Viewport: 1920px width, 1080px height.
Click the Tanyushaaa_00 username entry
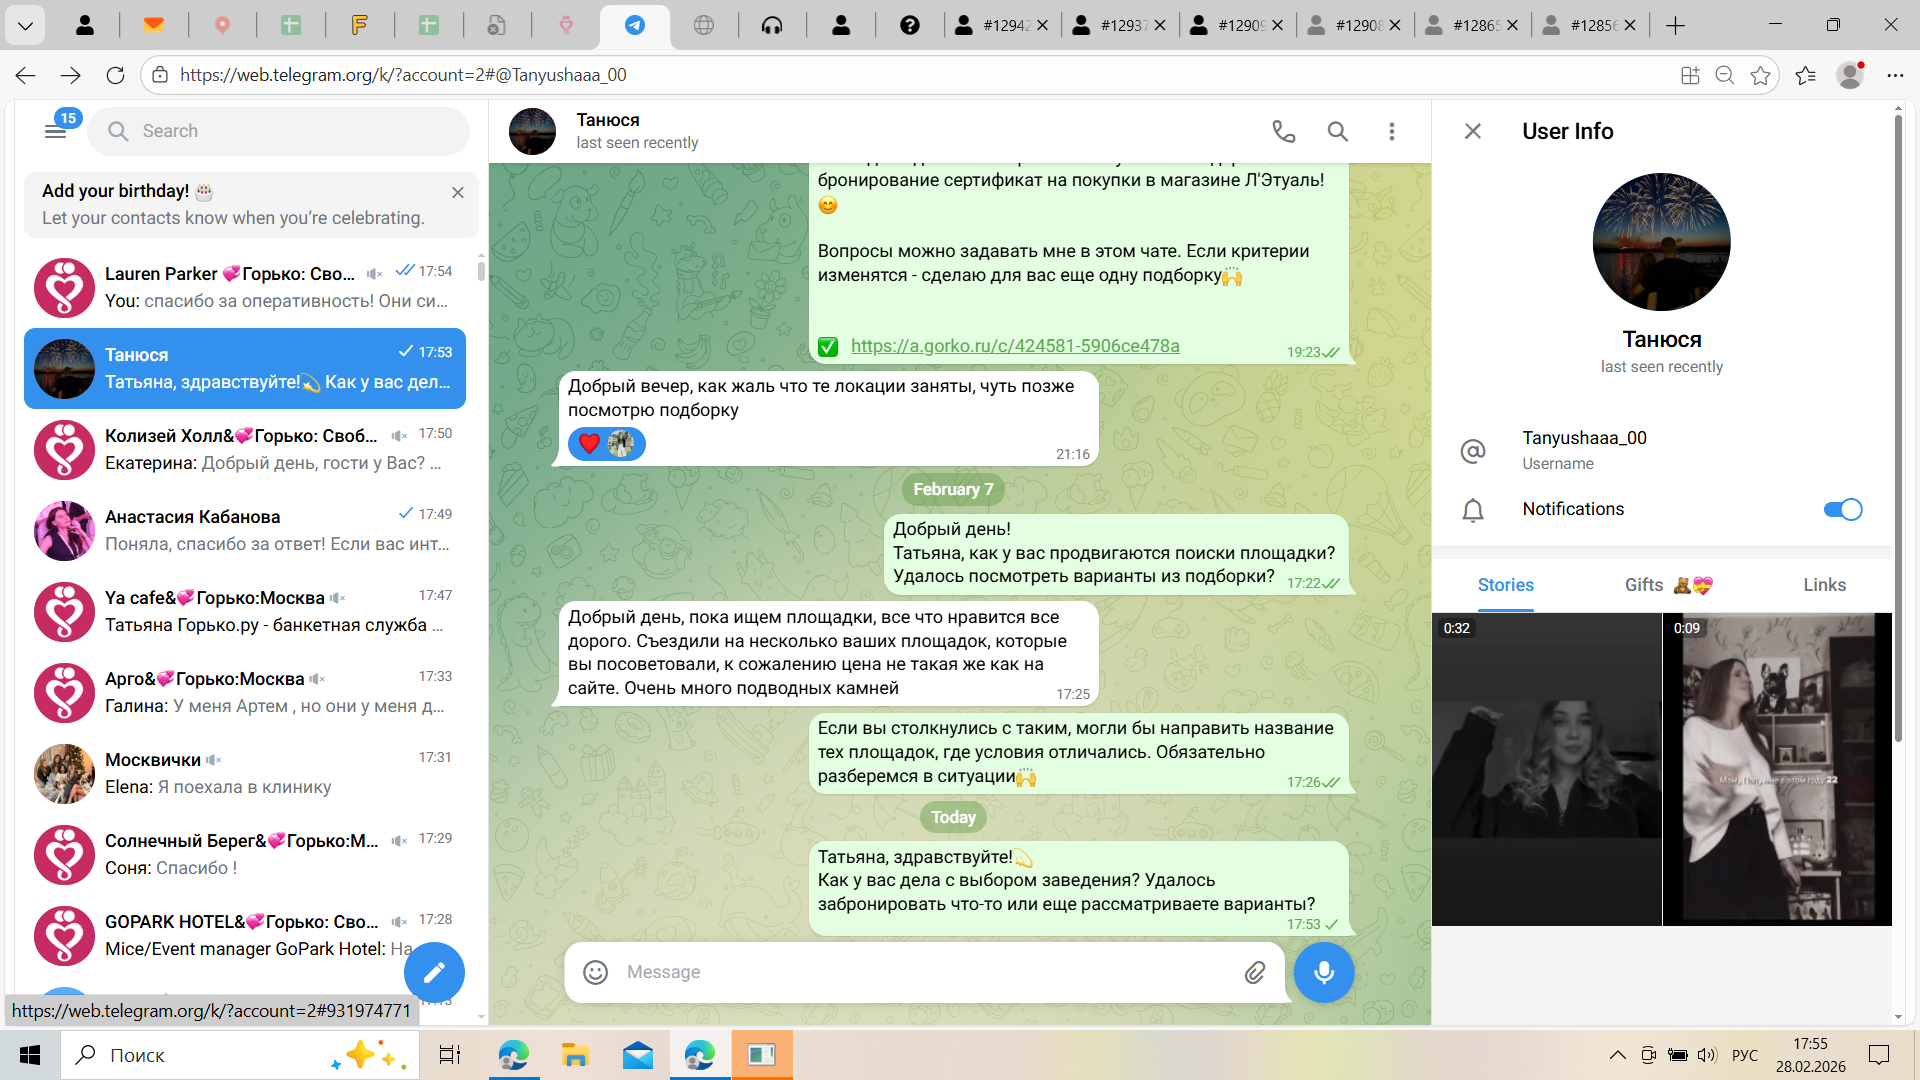(x=1584, y=449)
